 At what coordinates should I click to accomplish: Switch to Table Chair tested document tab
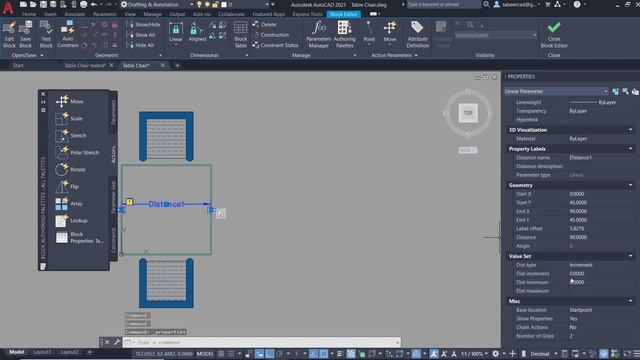85,65
